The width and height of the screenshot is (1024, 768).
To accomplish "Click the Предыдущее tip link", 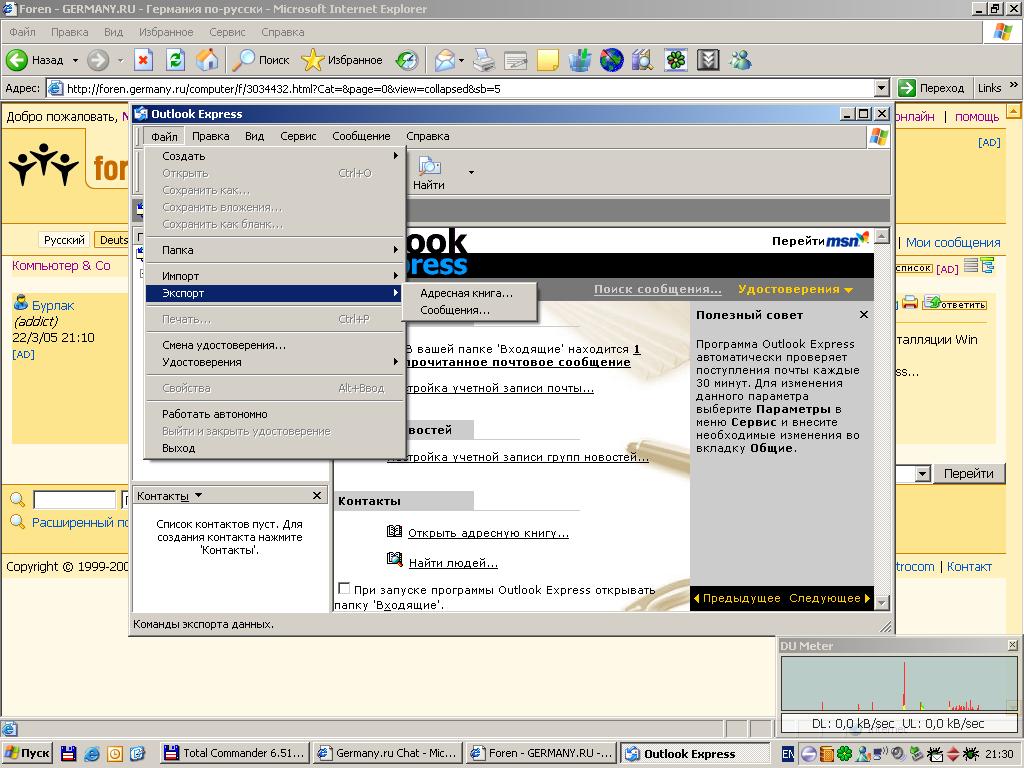I will tap(737, 598).
